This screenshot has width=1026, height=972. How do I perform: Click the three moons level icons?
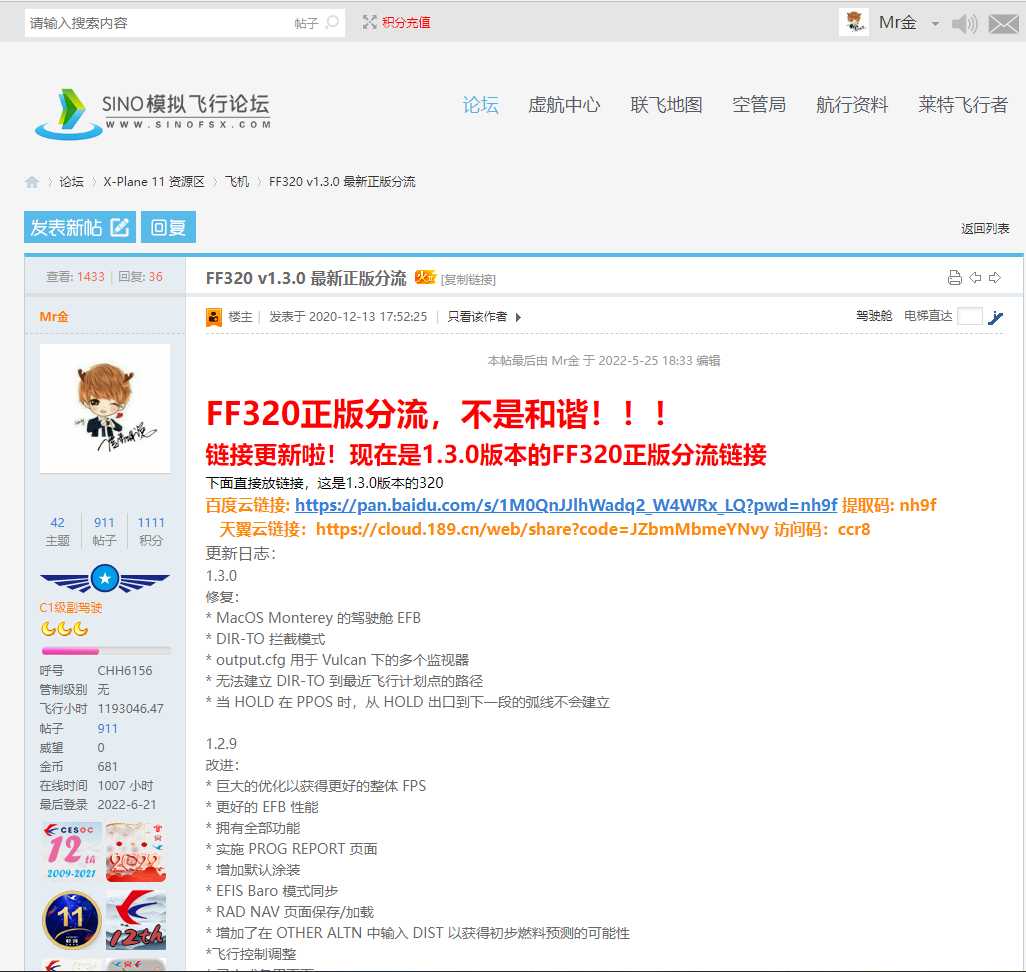[64, 629]
